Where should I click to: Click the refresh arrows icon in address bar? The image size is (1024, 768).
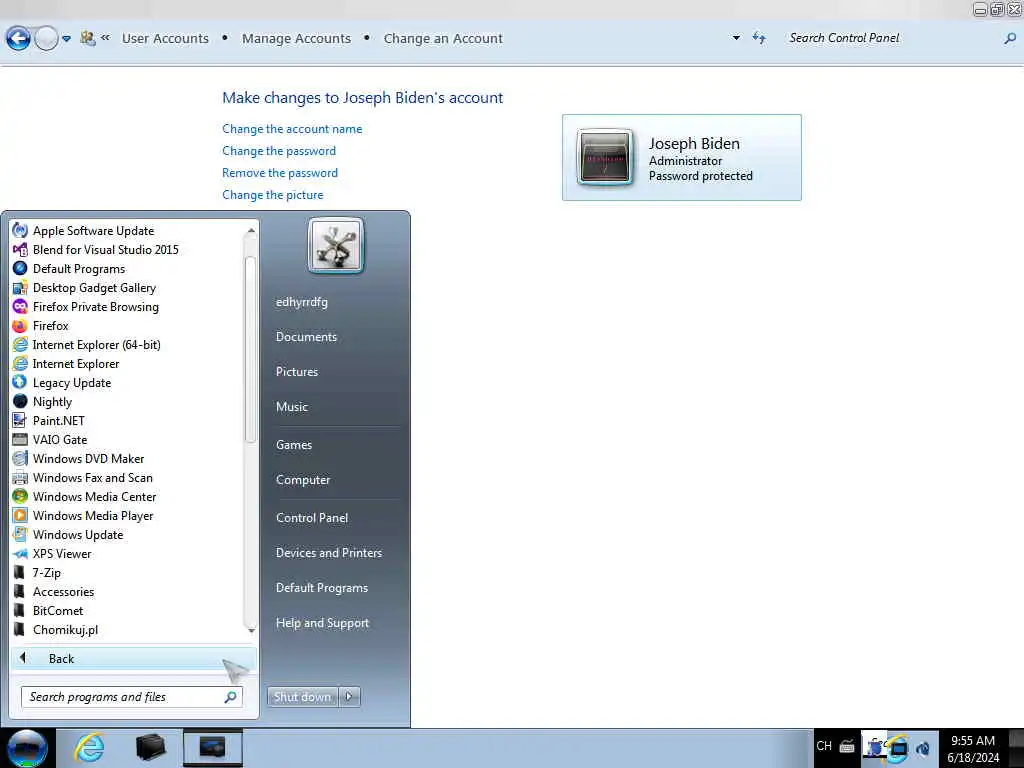coord(759,38)
